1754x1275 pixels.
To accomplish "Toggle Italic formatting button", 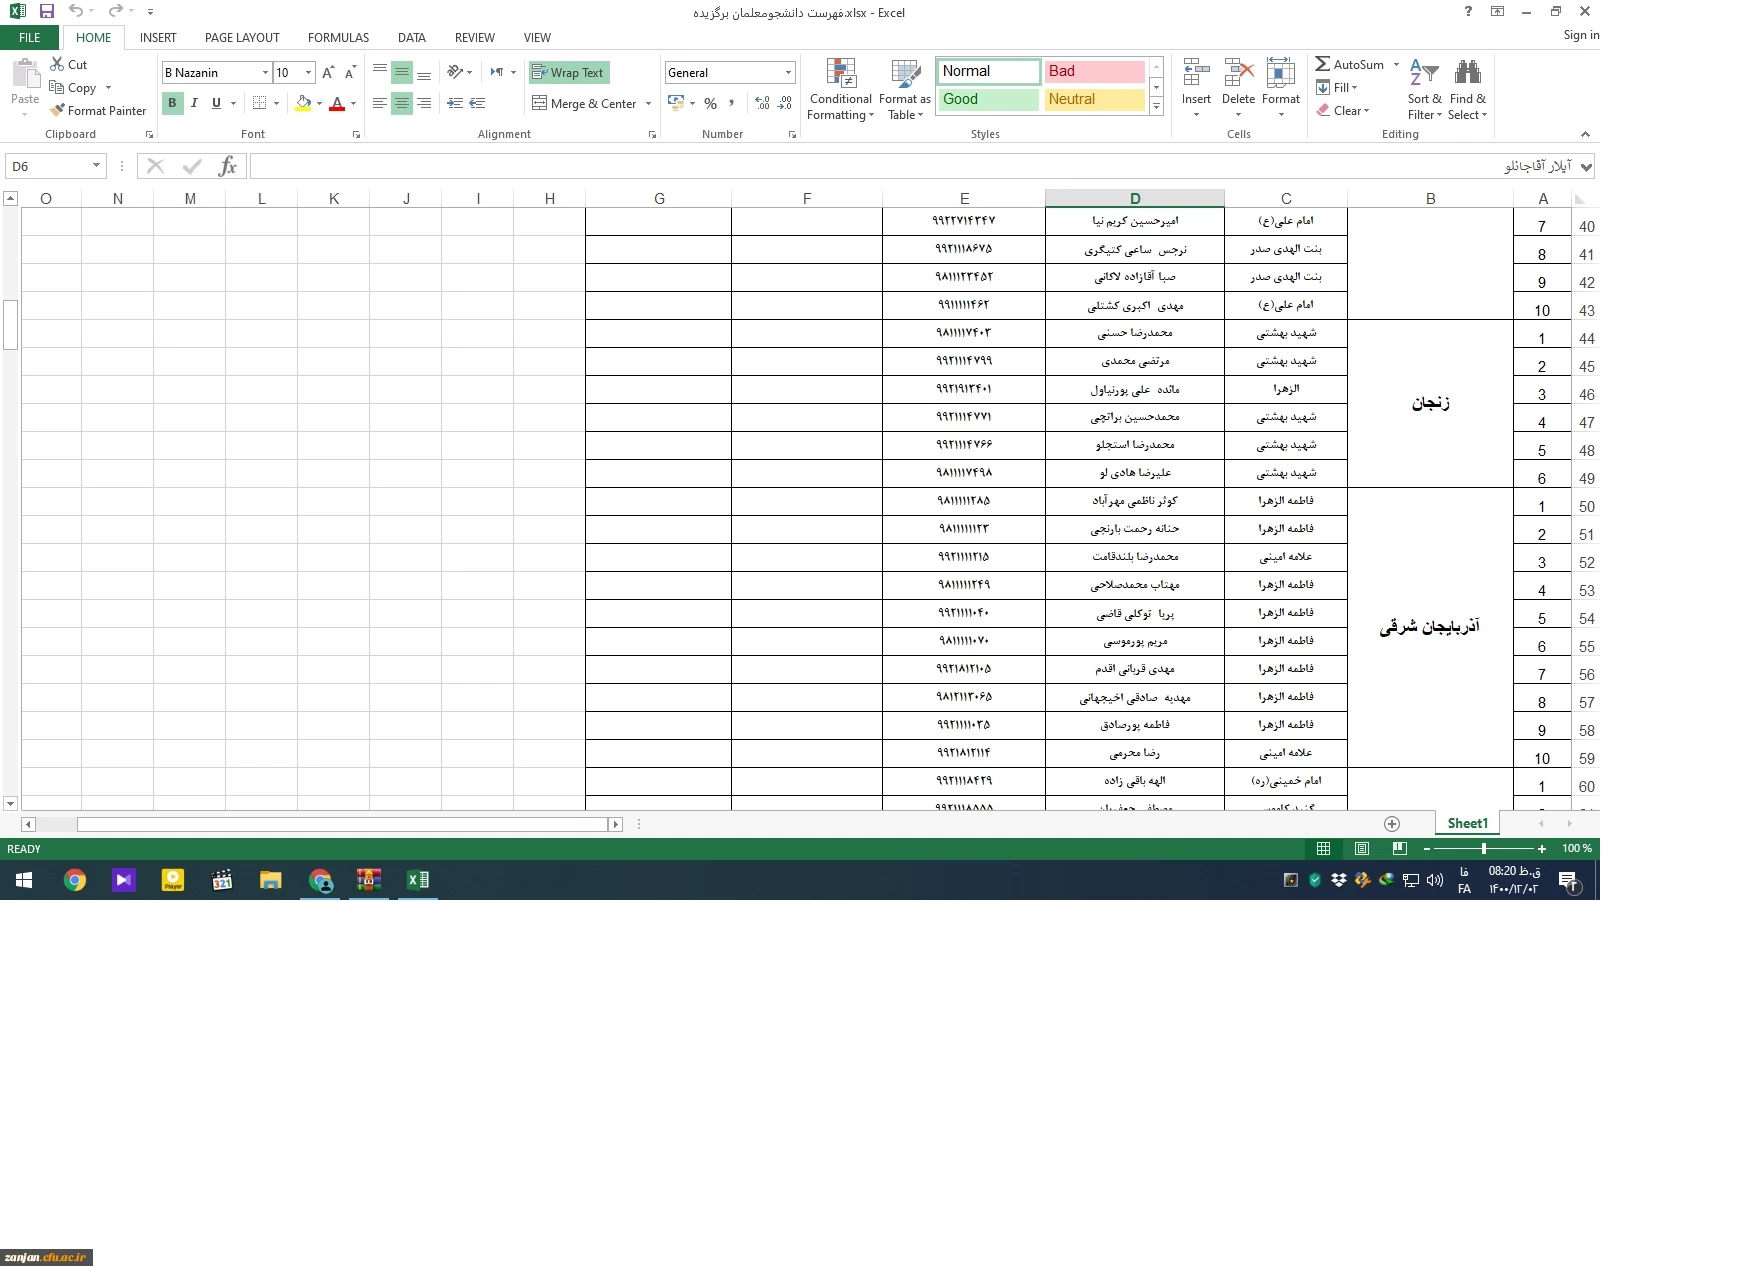I will (x=194, y=103).
